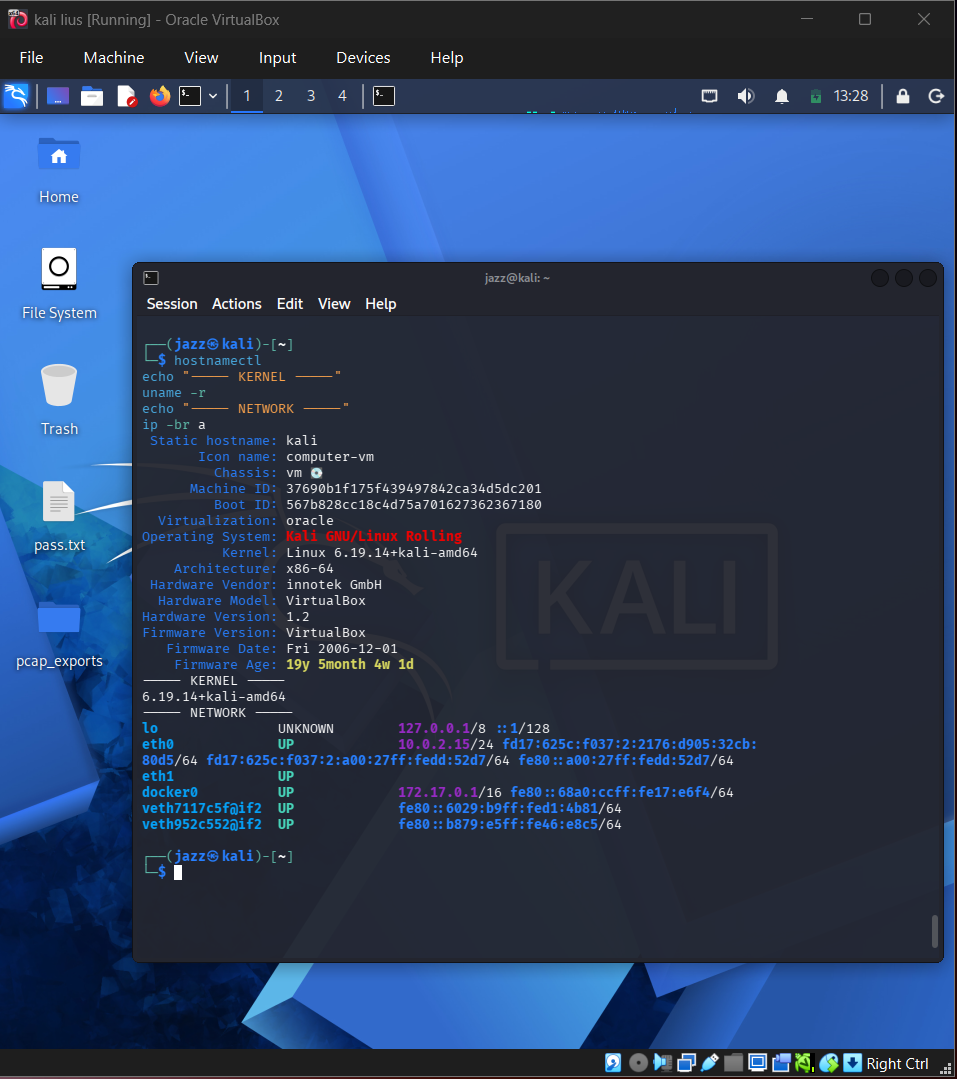Click the Right Ctrl host key label

pyautogui.click(x=897, y=1064)
